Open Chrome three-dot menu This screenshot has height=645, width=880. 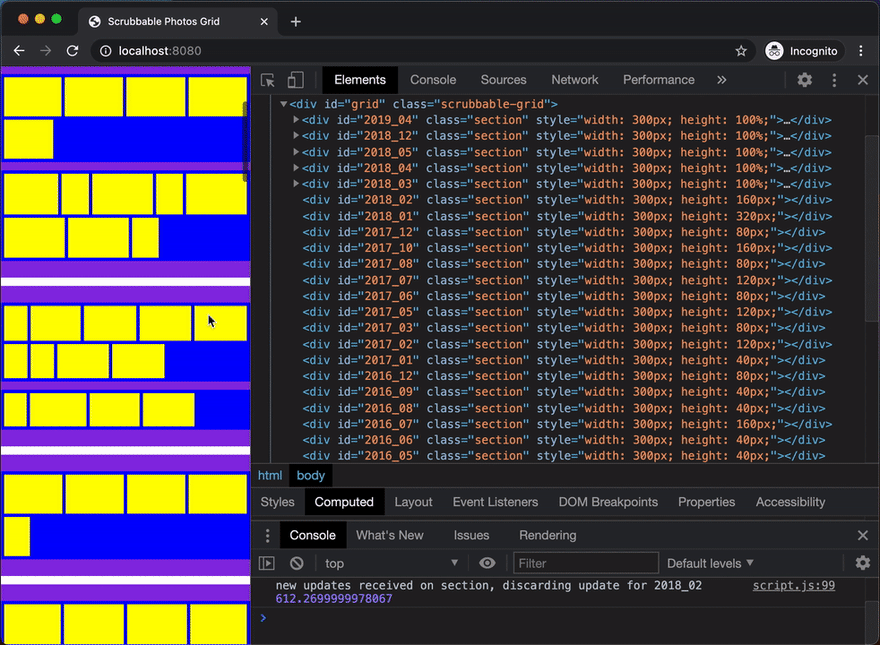861,51
